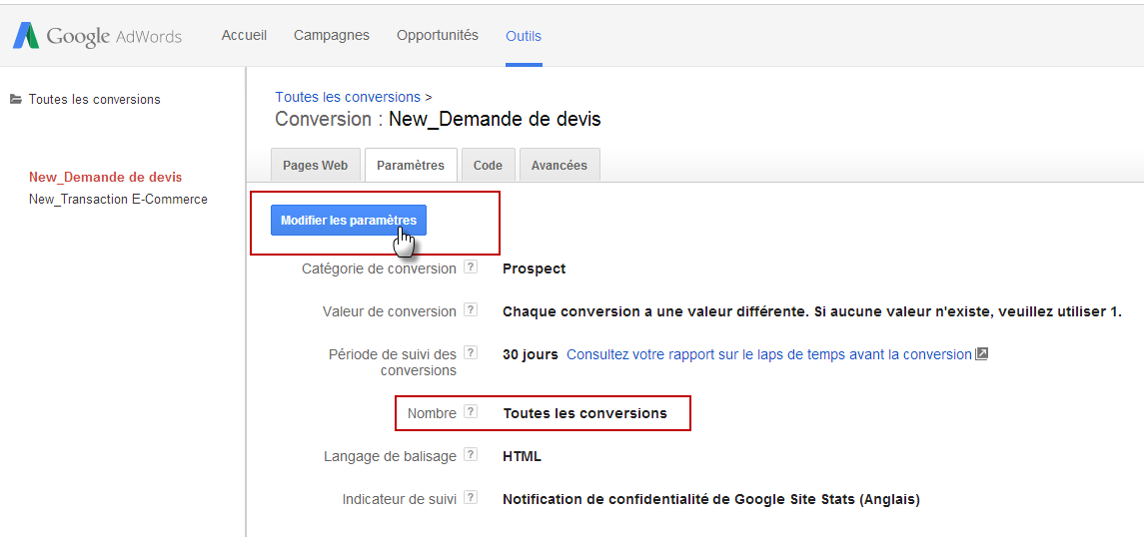The height and width of the screenshot is (537, 1144).
Task: Open help icon next to Nombre
Action: pos(471,412)
